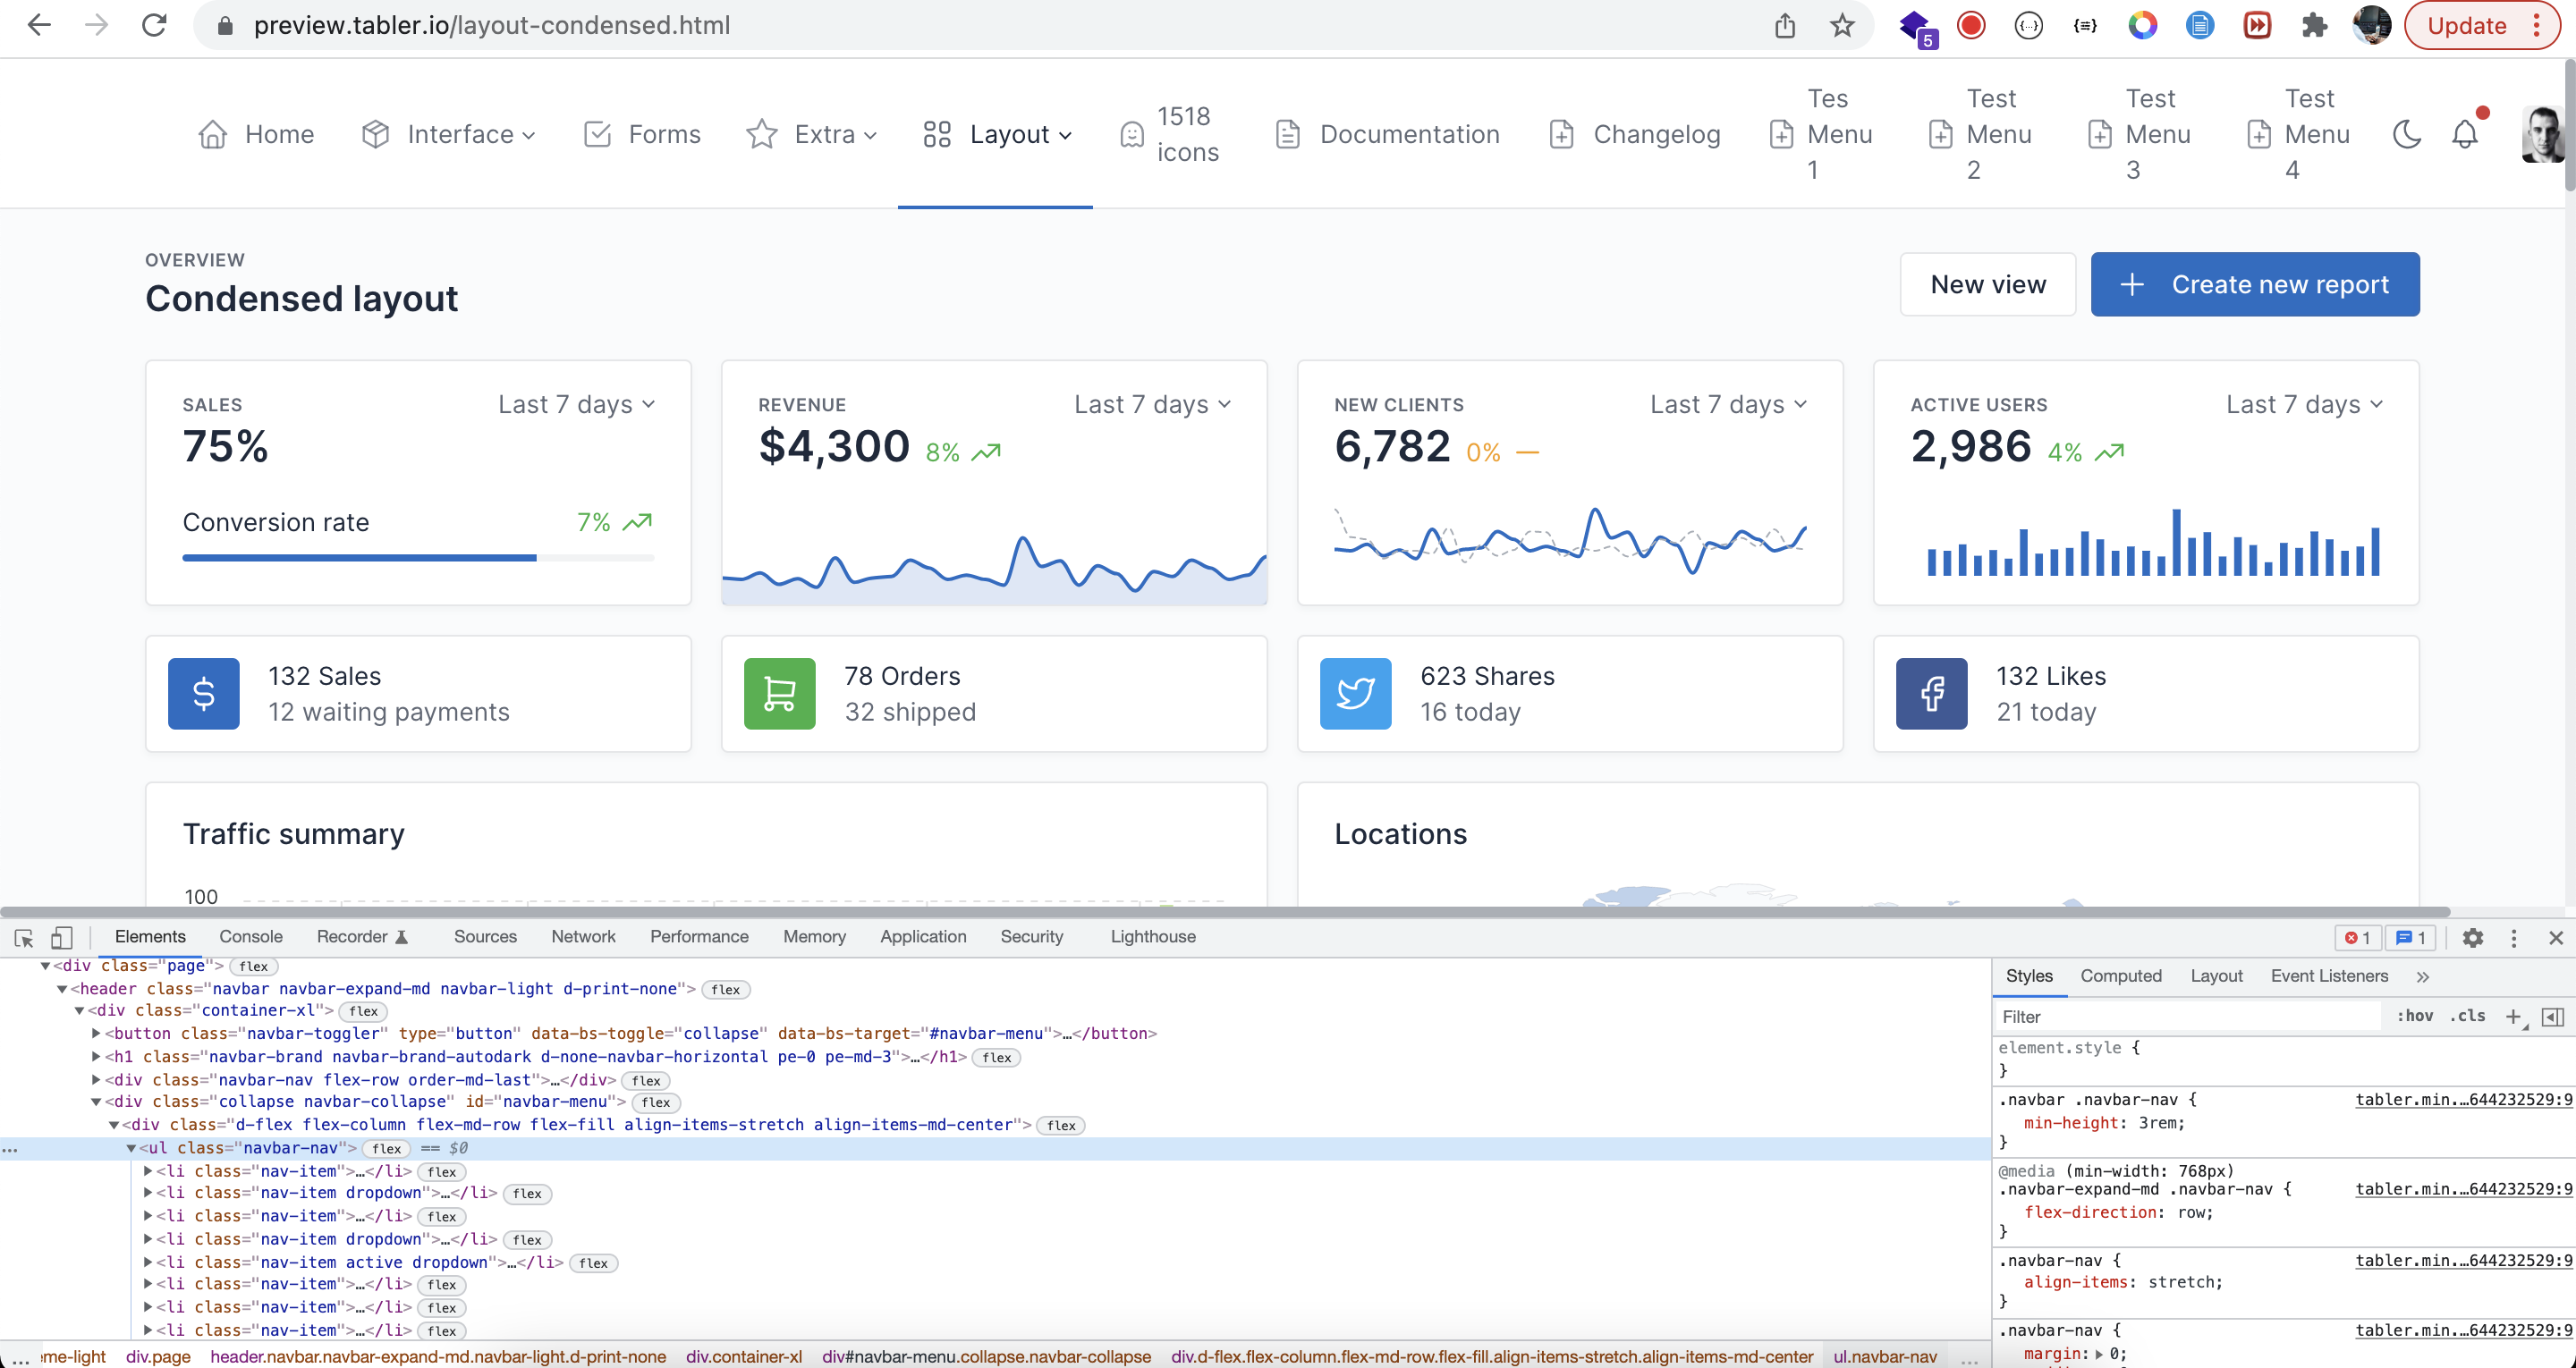The height and width of the screenshot is (1368, 2576).
Task: Open DevTools customize three-dot menu
Action: 2514,937
